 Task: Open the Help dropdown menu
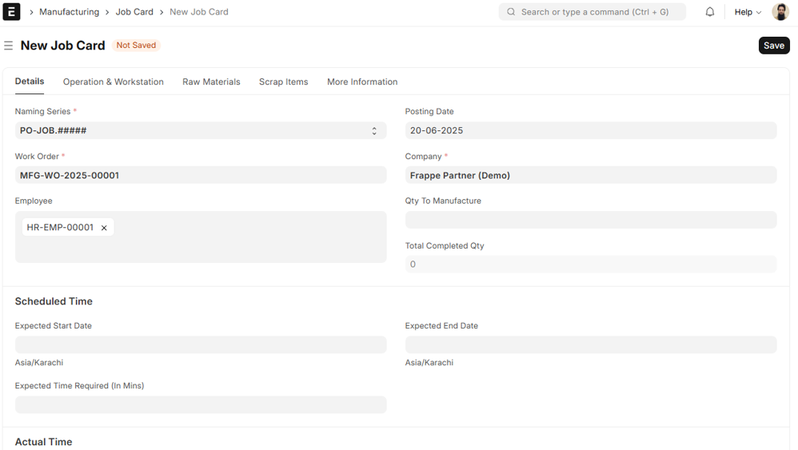coord(747,12)
